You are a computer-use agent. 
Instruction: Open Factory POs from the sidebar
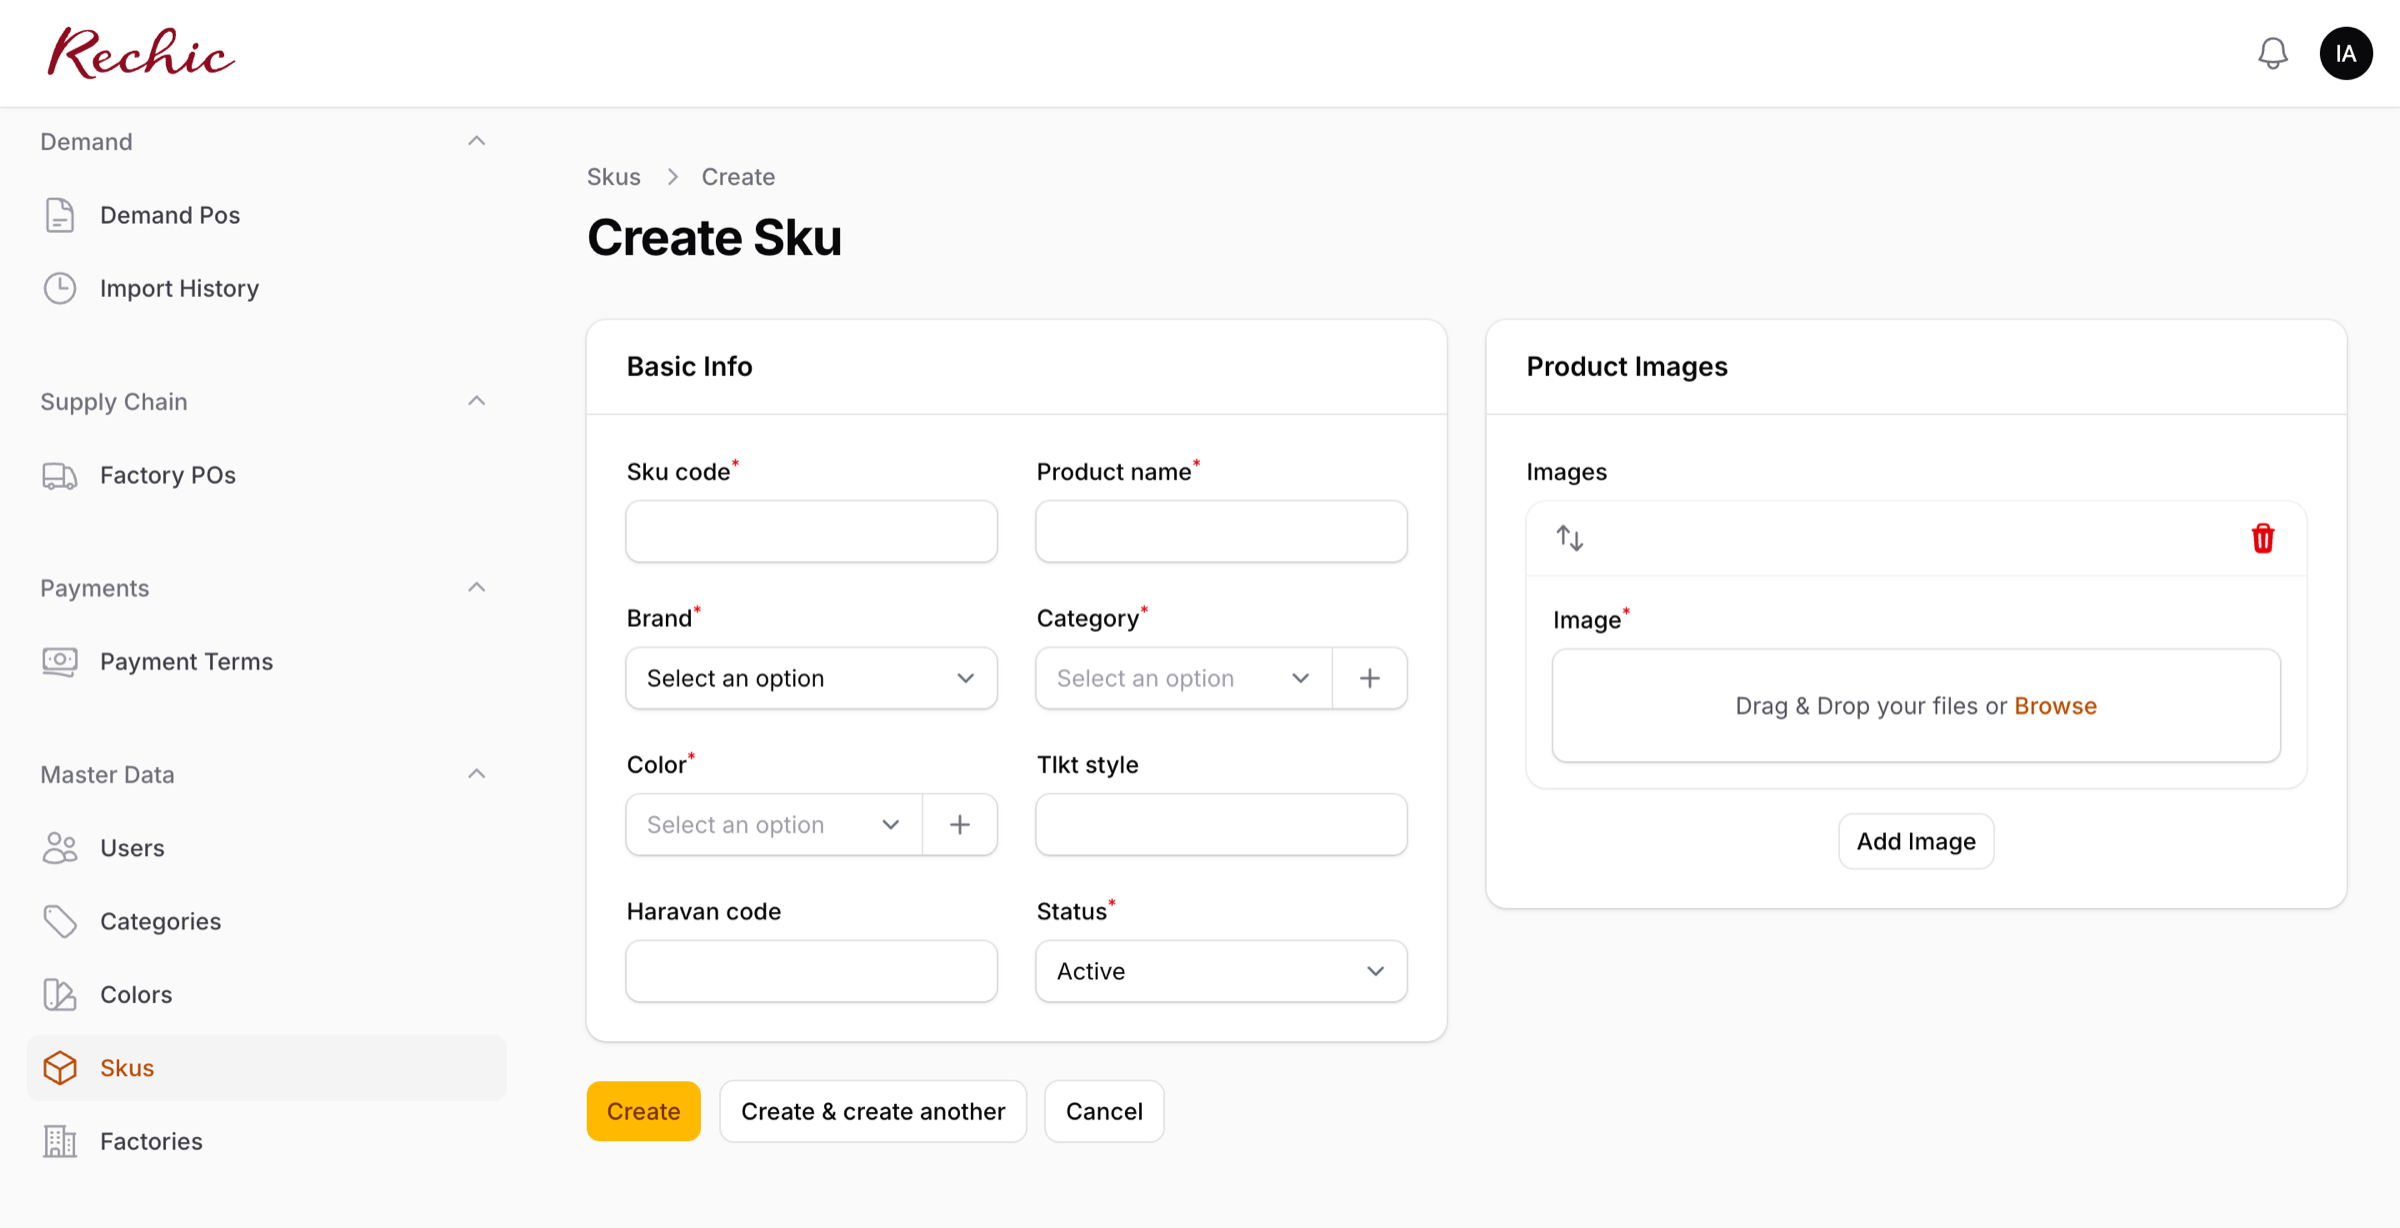tap(167, 475)
